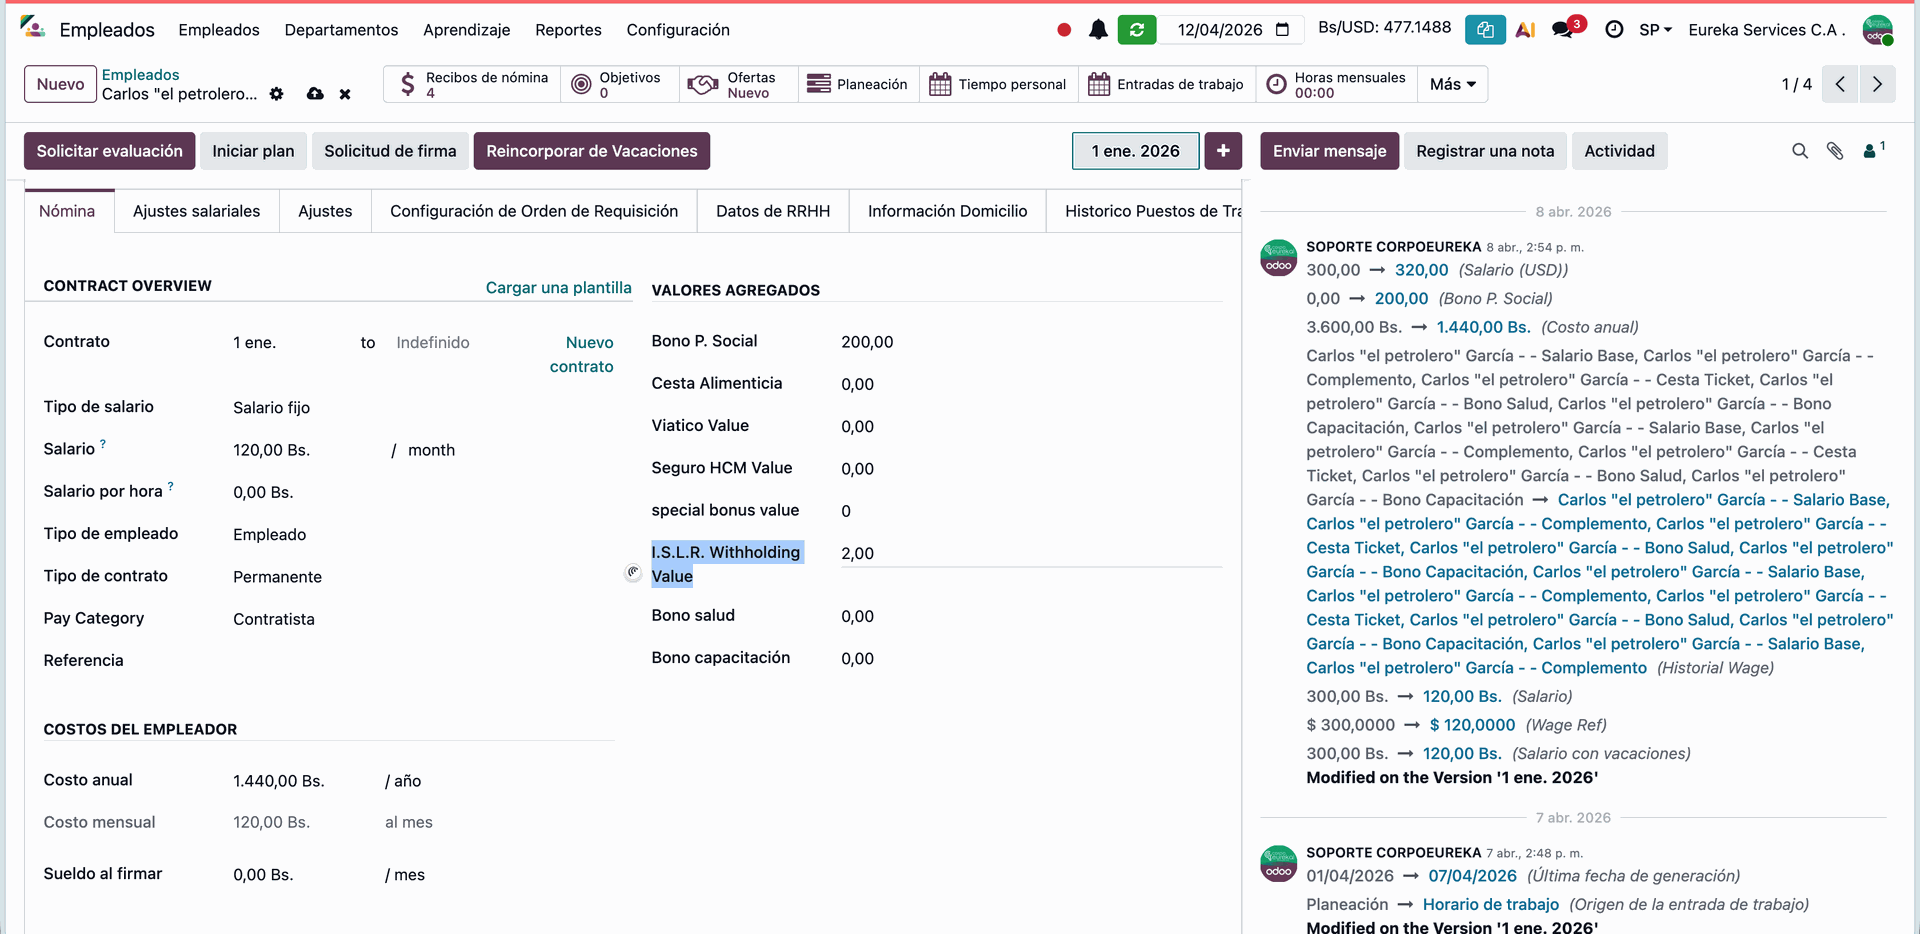Click the notification bell icon
Screen dimensions: 1920x934
coord(1098,30)
